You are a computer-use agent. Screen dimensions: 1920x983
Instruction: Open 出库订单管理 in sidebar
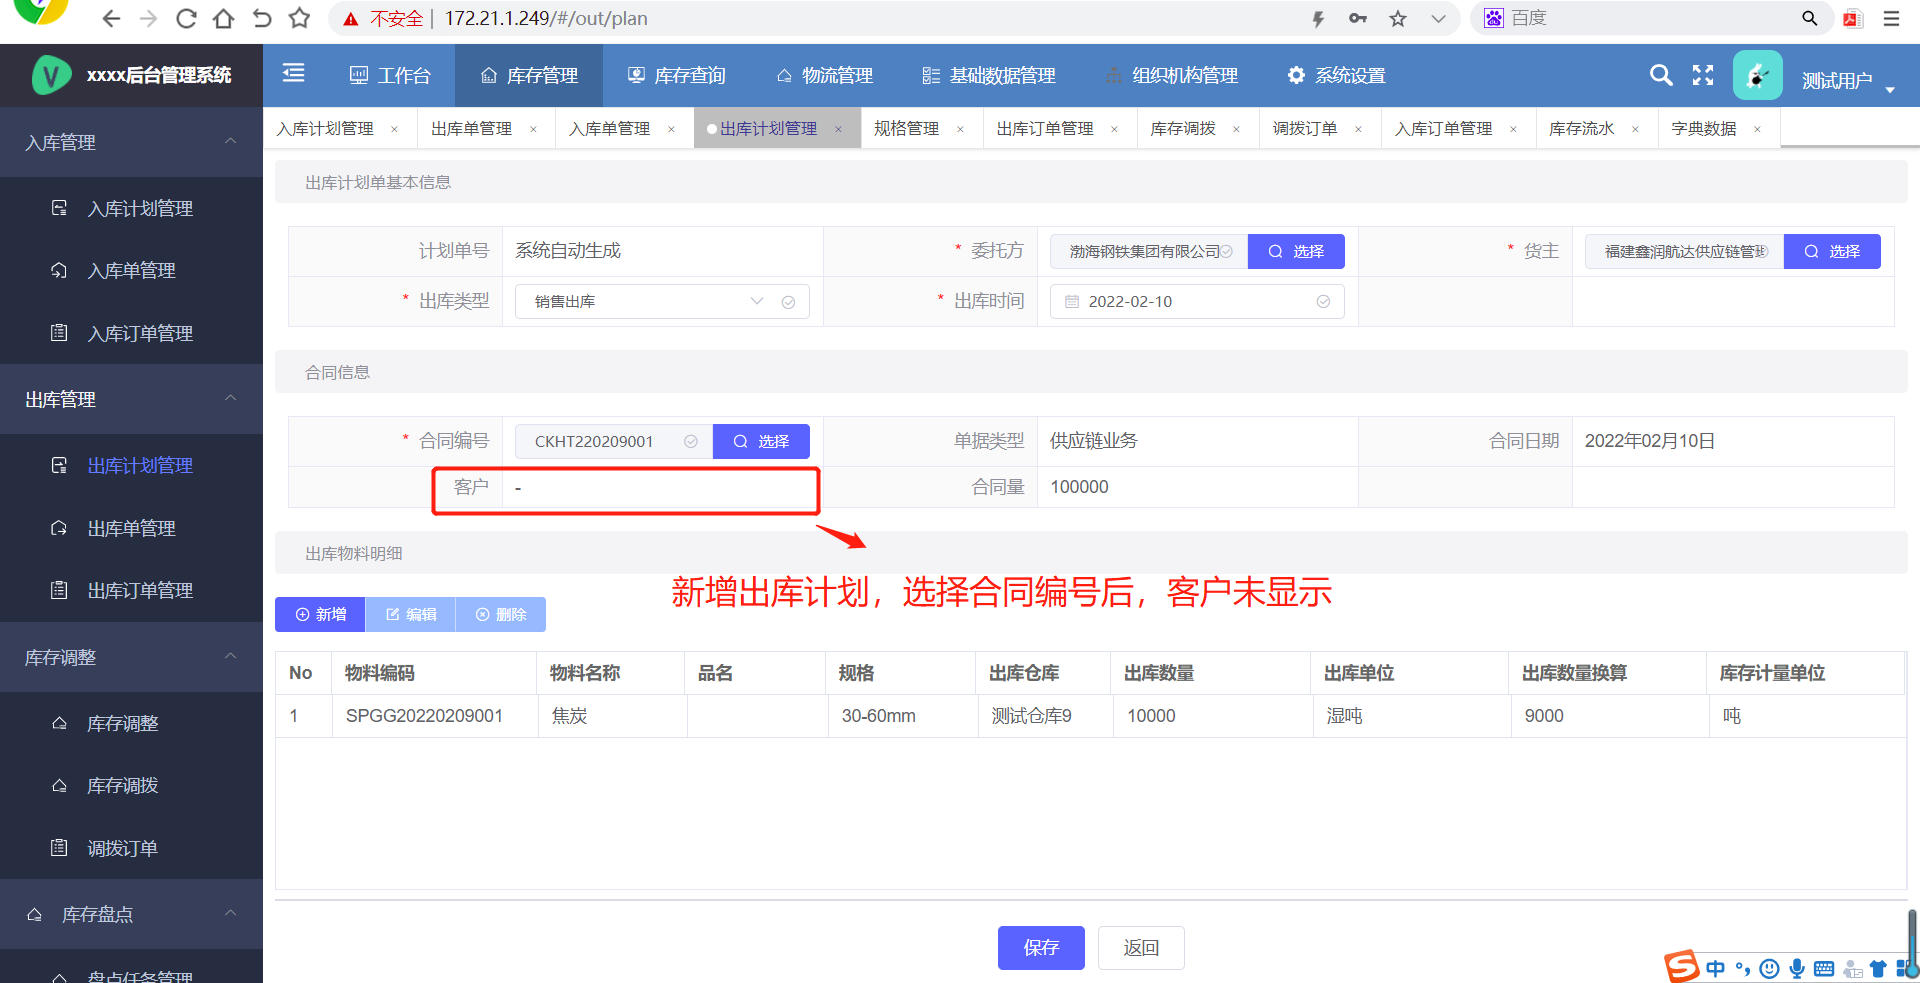[131, 590]
